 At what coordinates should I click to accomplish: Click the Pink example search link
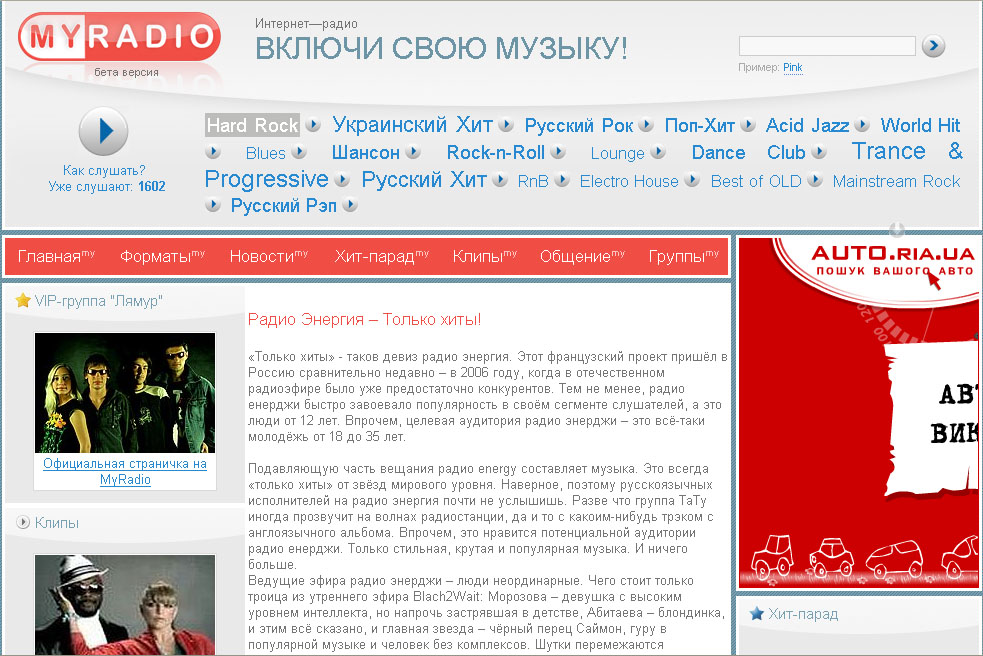[x=792, y=67]
